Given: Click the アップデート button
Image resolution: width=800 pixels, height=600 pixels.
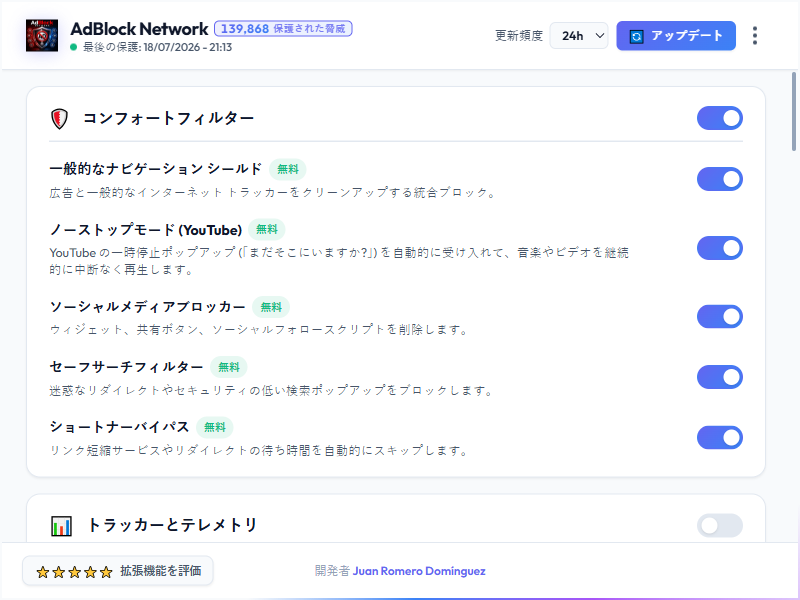Looking at the screenshot, I should 676,36.
